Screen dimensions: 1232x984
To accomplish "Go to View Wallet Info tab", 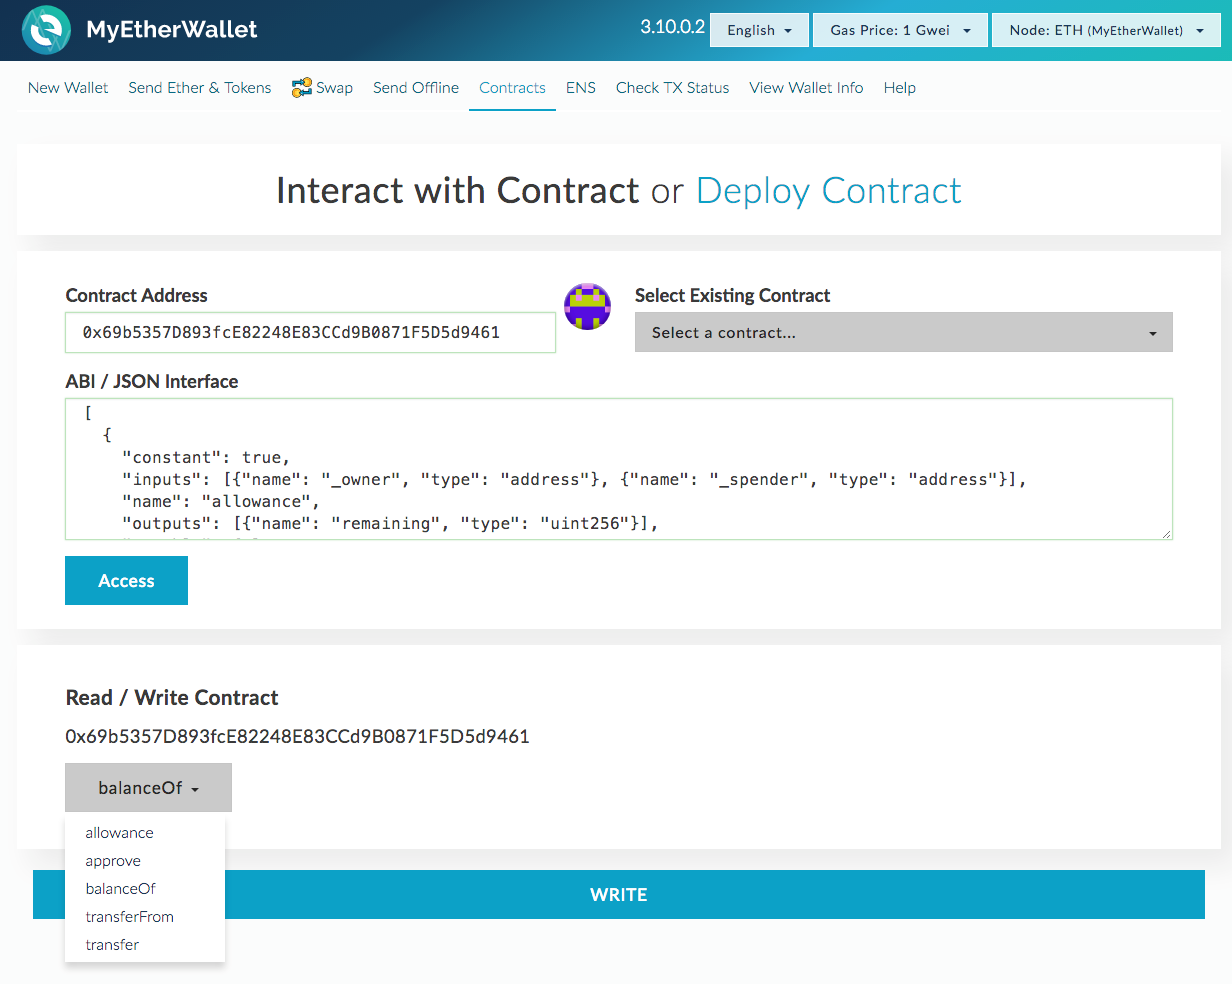I will (806, 88).
